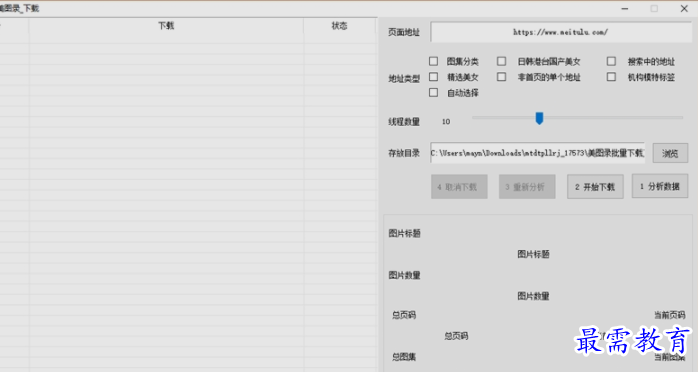Image resolution: width=698 pixels, height=372 pixels.
Task: Click the 当前页码 label
Action: 670,315
